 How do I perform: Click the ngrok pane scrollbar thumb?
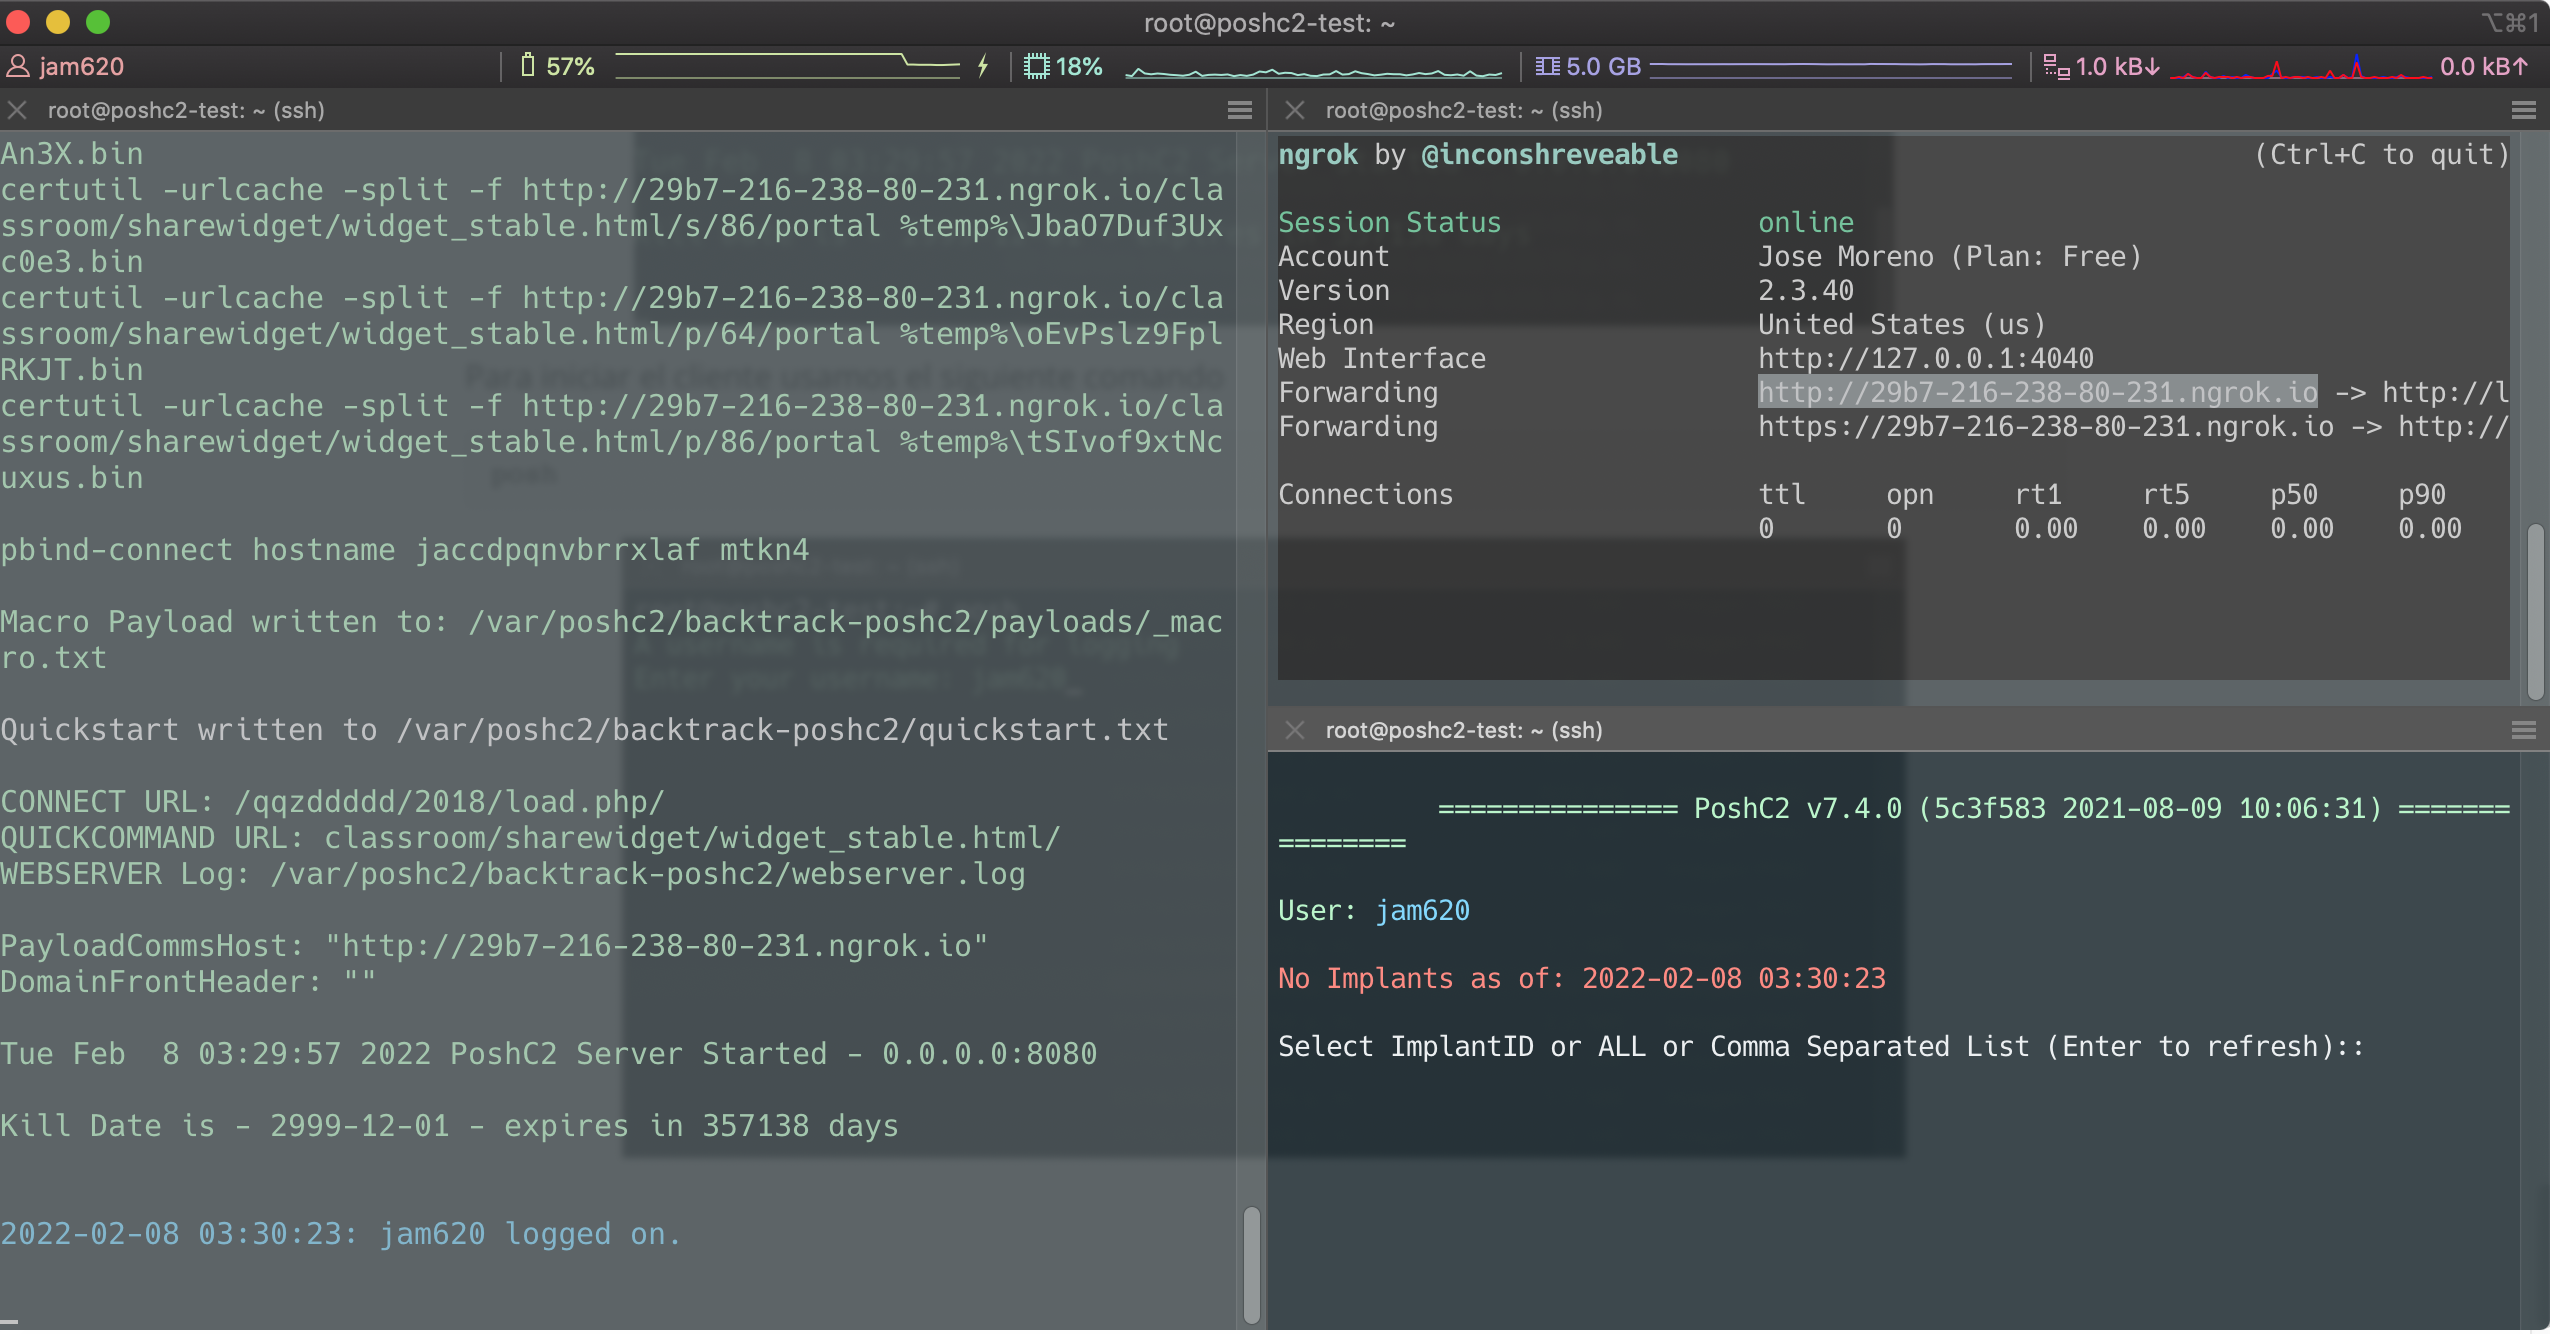(x=2535, y=612)
